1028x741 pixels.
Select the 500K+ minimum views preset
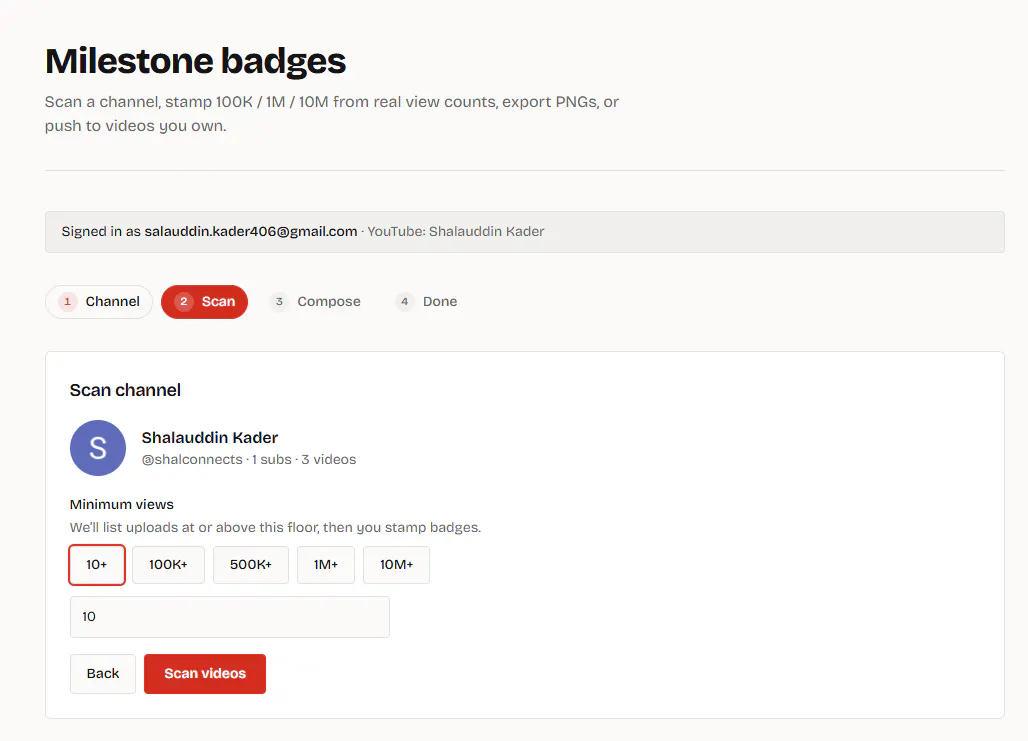pos(250,565)
